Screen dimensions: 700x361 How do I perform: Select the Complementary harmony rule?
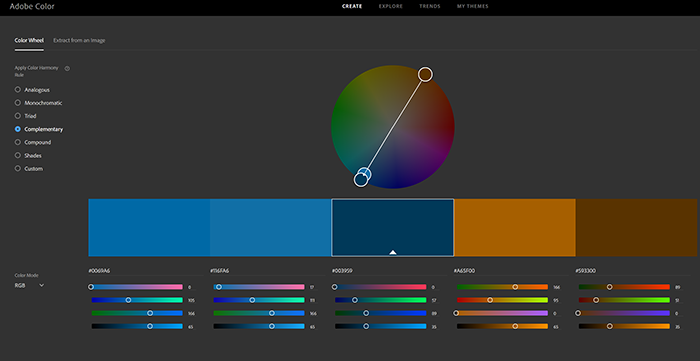(x=39, y=129)
